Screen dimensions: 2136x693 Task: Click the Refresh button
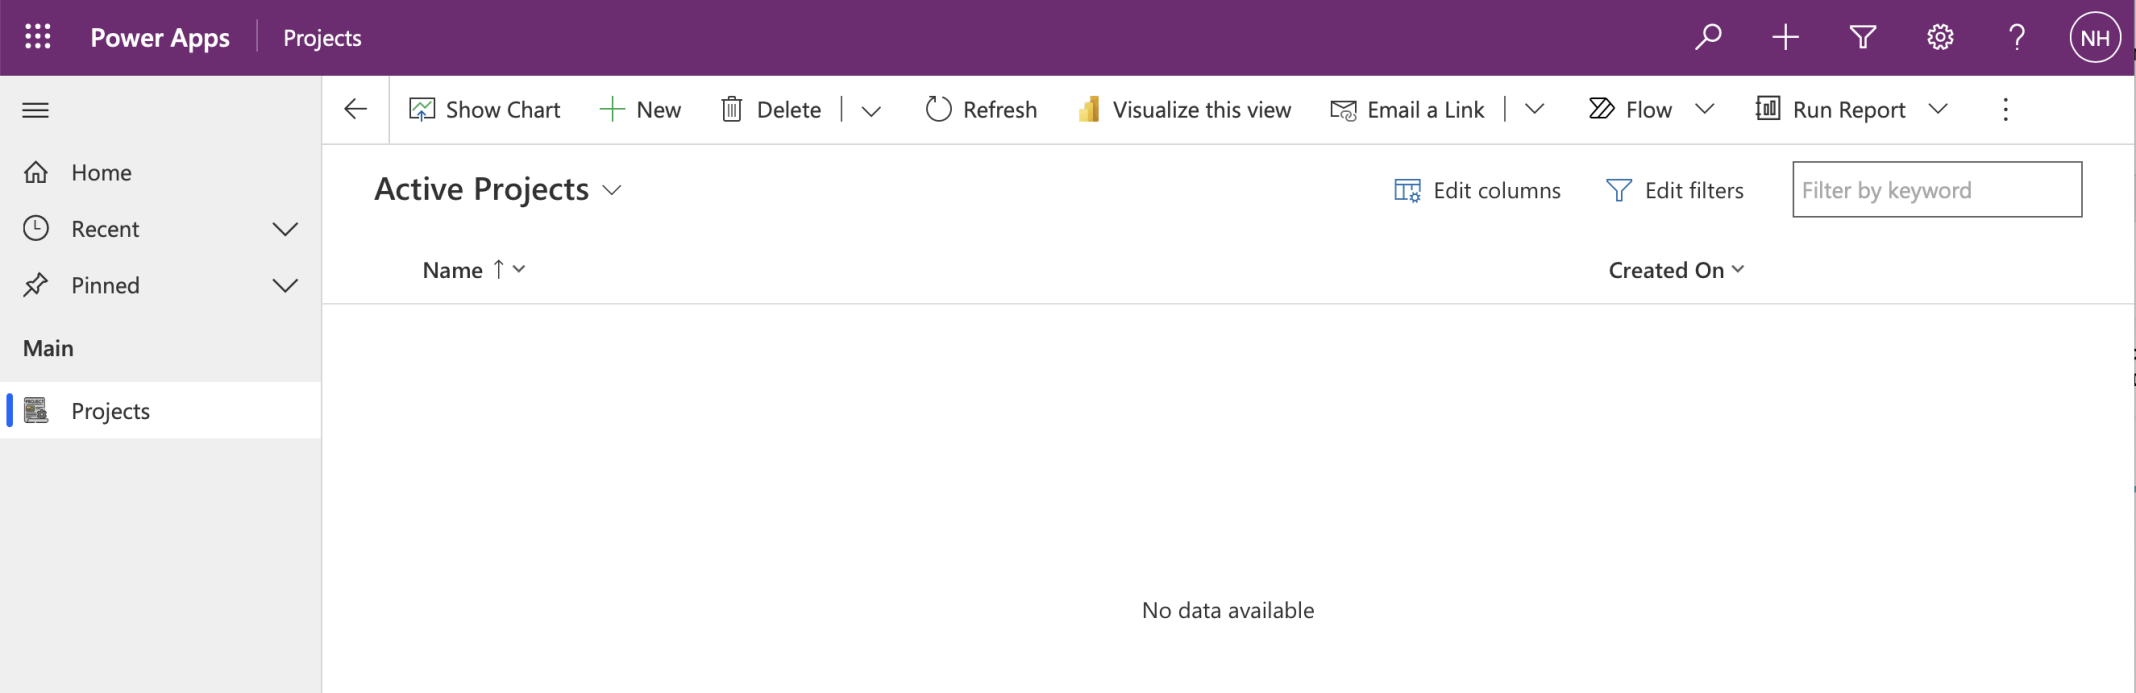(x=981, y=109)
